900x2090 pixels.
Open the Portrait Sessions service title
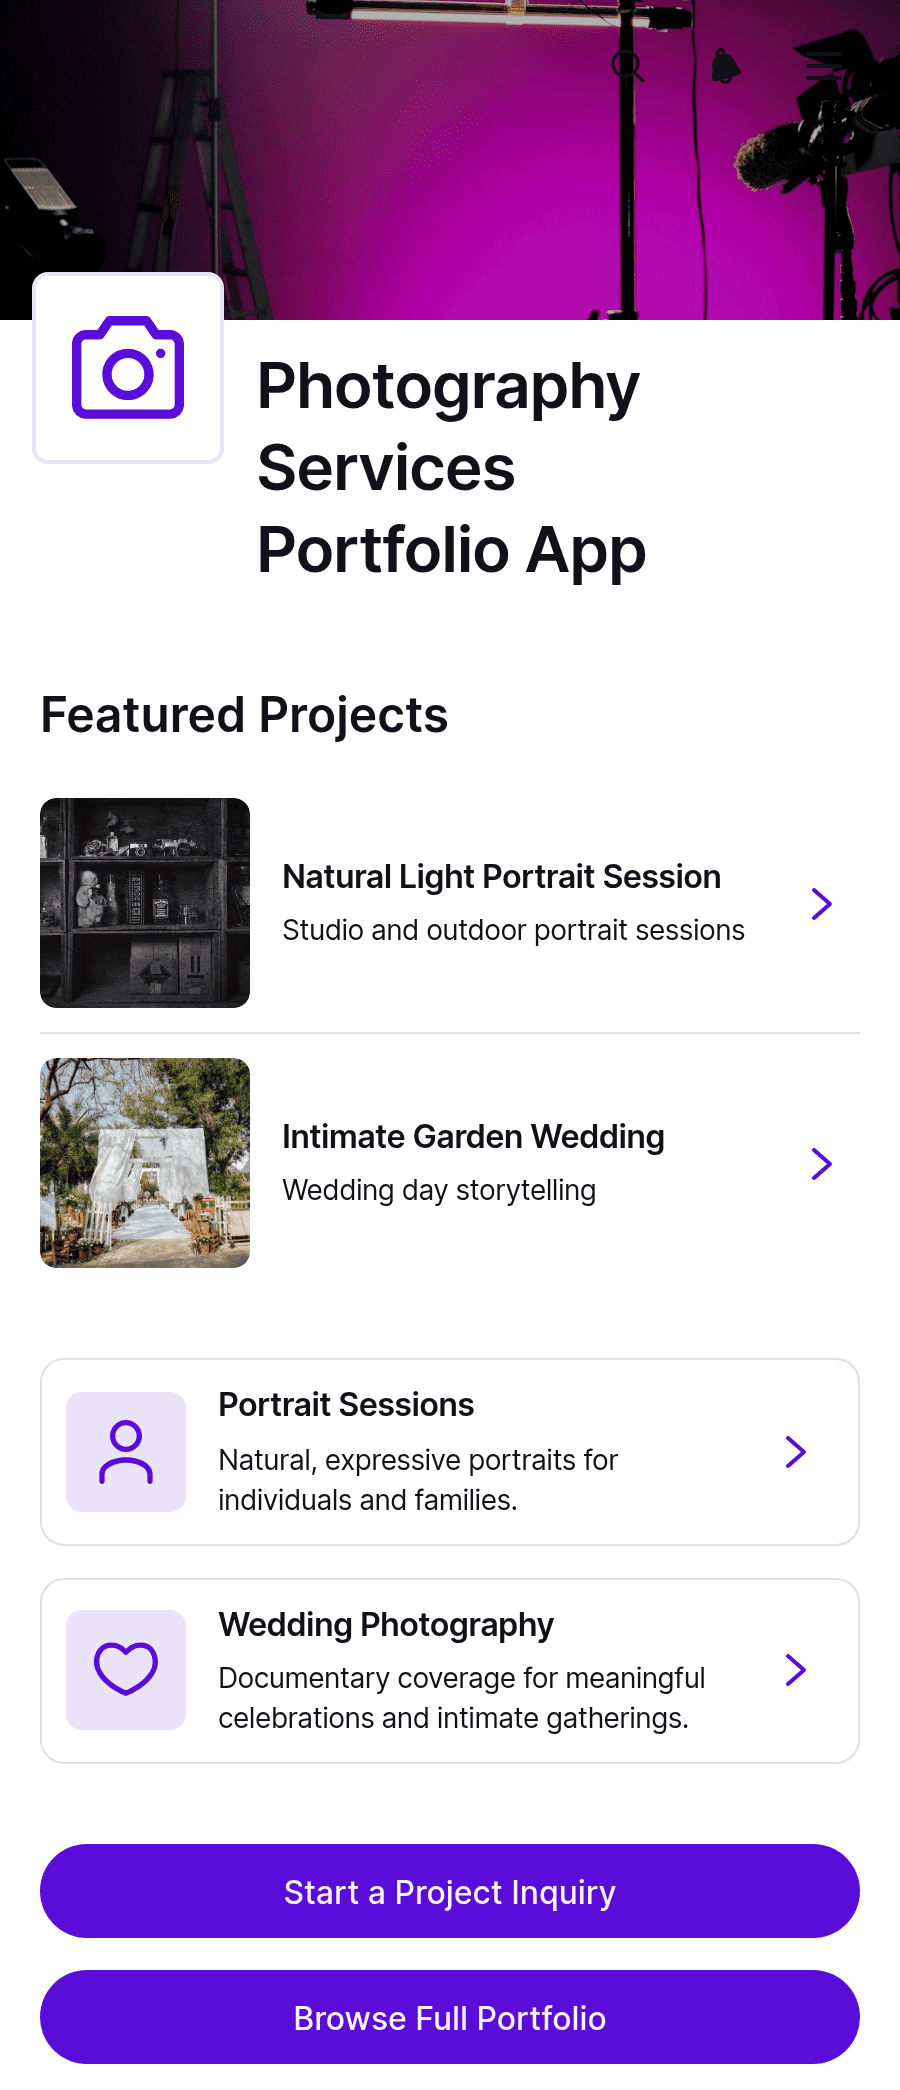tap(347, 1405)
